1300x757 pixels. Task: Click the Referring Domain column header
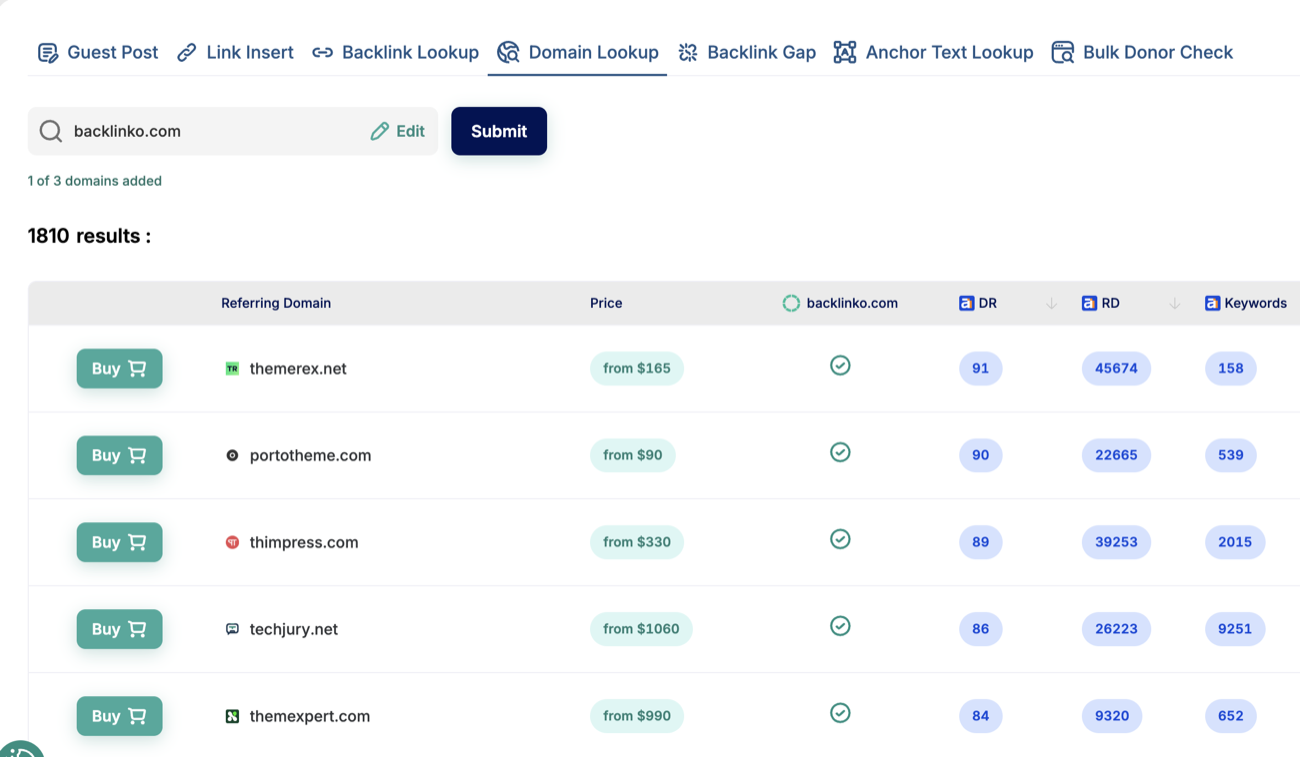[276, 303]
